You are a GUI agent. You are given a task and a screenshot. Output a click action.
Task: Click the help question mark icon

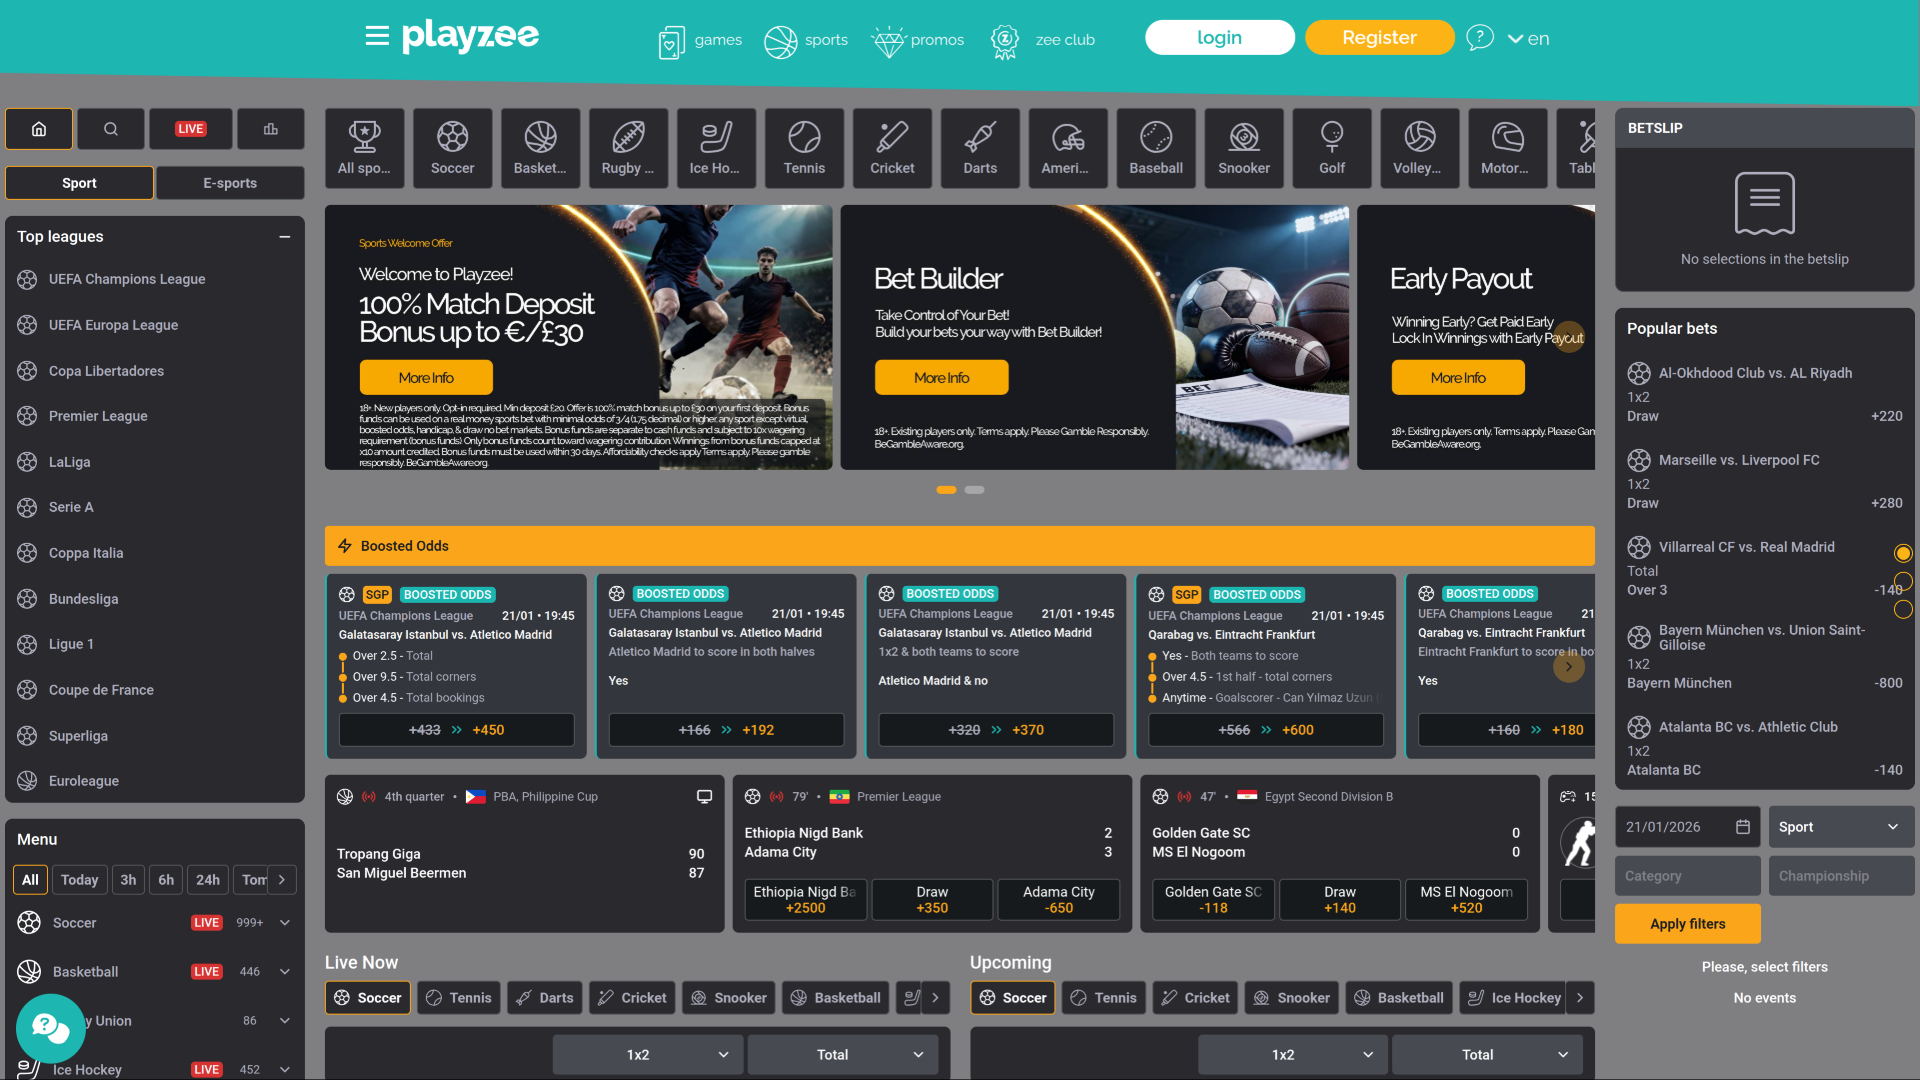1479,38
